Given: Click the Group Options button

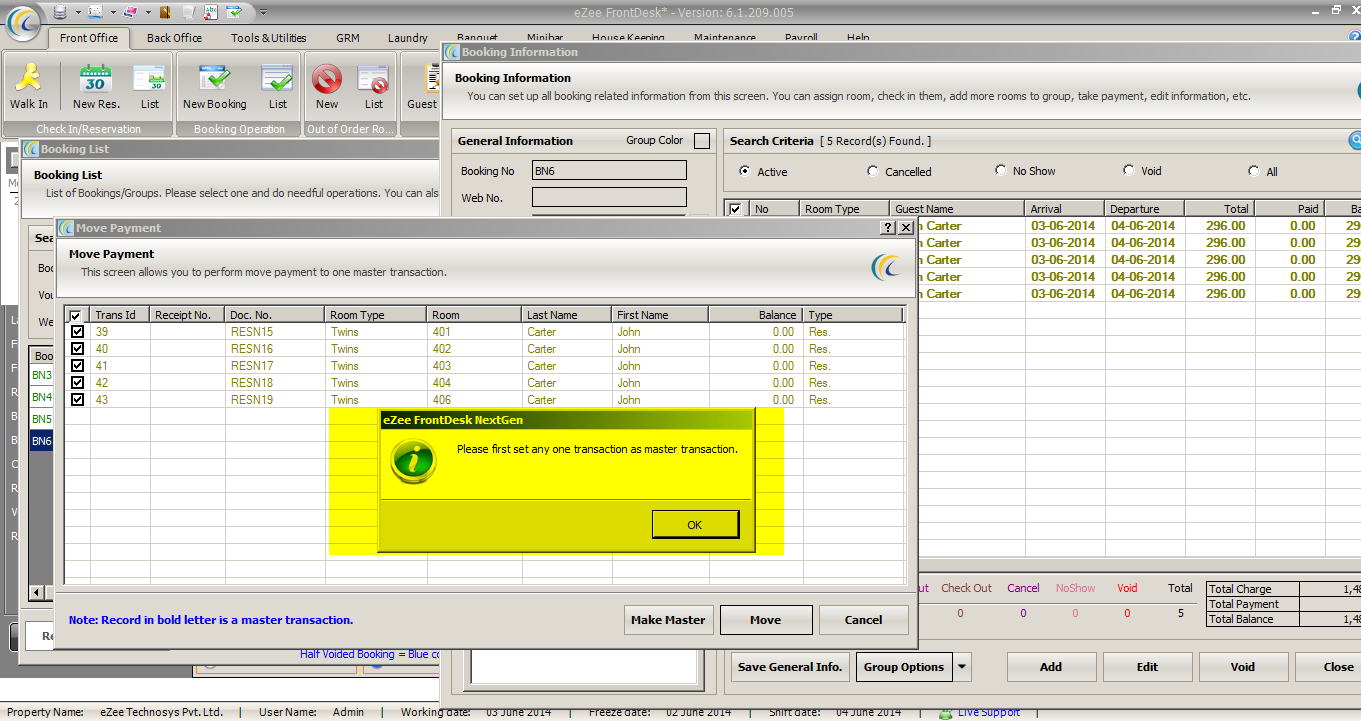Looking at the screenshot, I should point(904,667).
